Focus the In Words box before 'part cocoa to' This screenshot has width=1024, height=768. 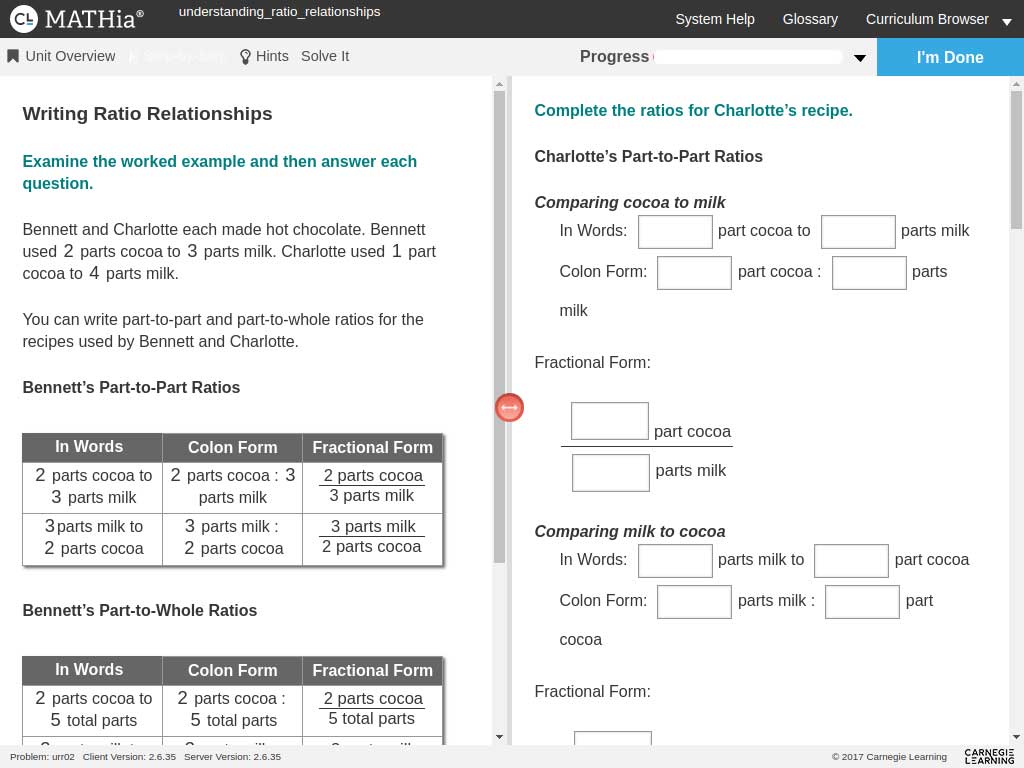click(675, 231)
